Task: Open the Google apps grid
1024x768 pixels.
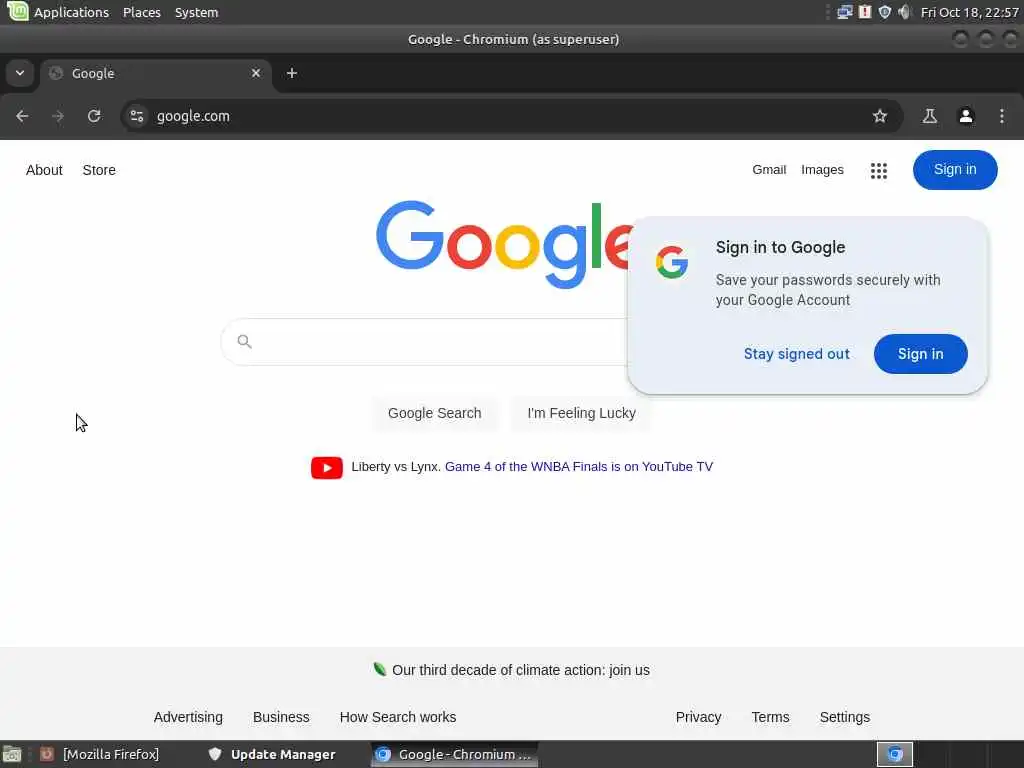Action: [x=879, y=170]
